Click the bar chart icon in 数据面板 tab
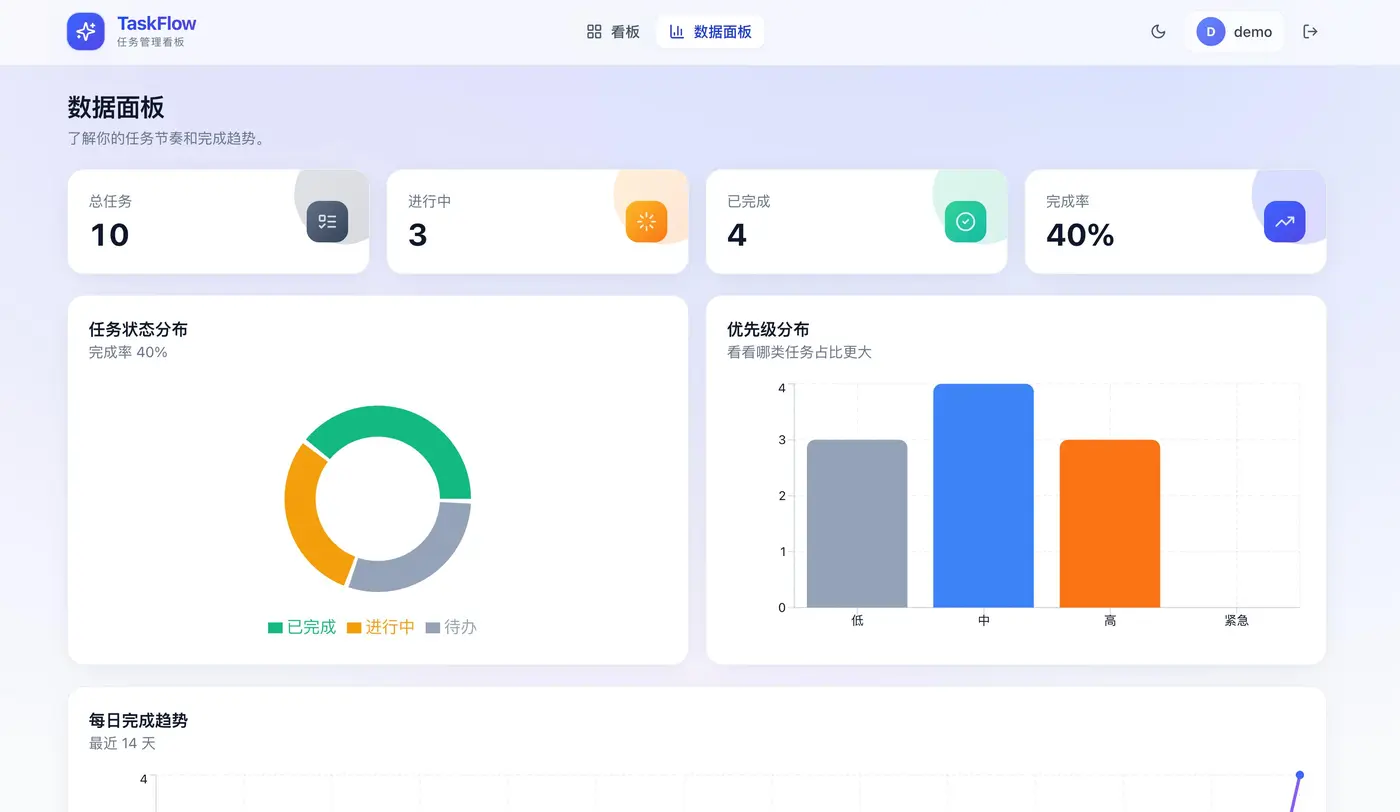The height and width of the screenshot is (812, 1400). pos(677,31)
